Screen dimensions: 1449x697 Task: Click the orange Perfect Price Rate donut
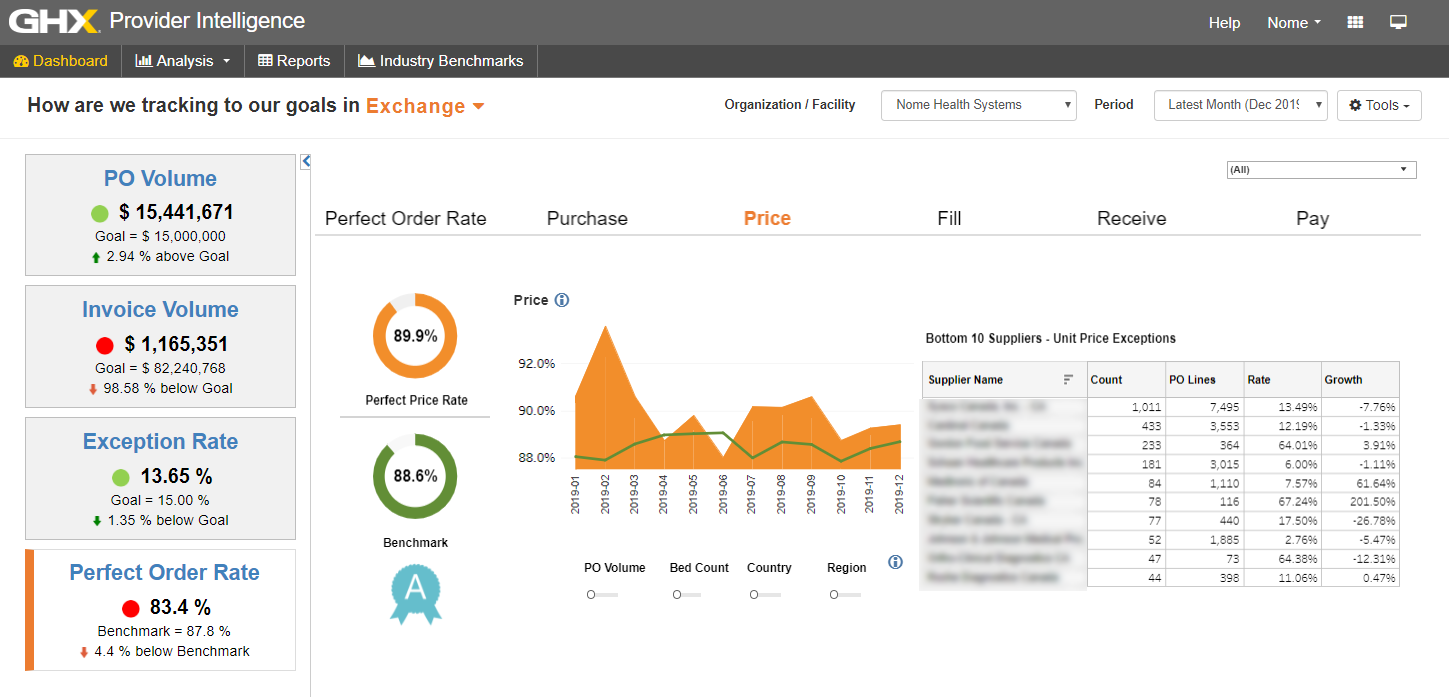415,336
